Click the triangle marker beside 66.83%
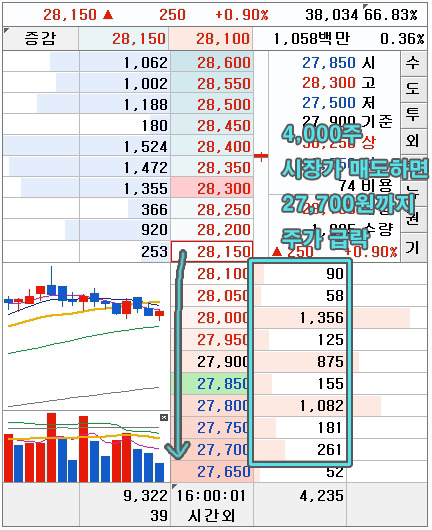 coord(365,6)
